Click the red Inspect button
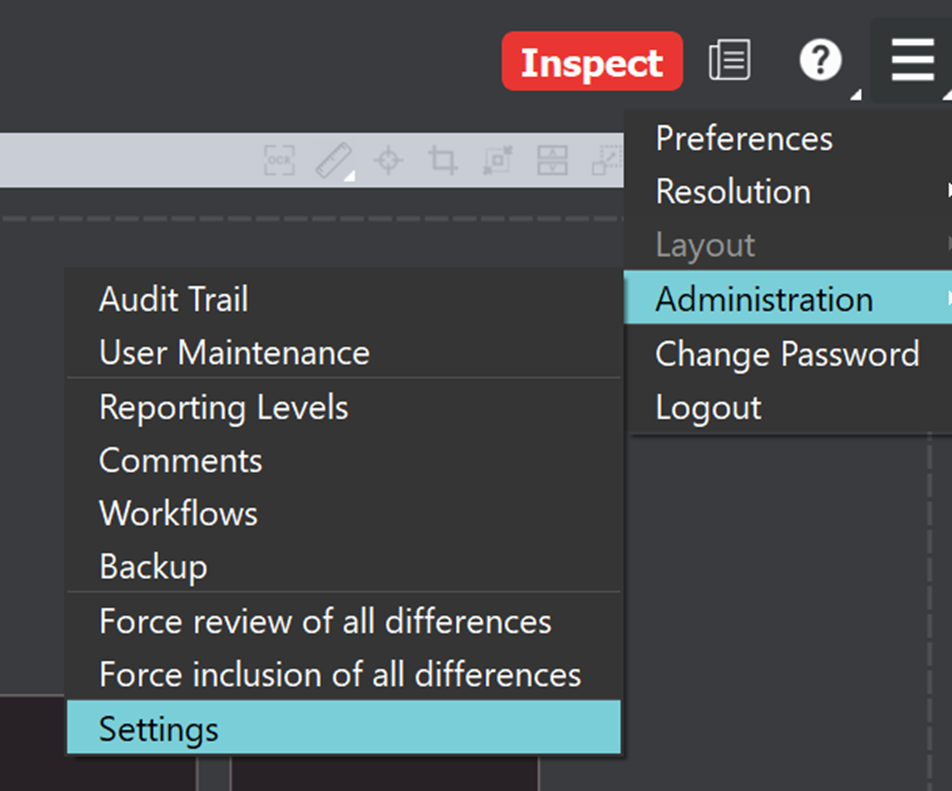 592,62
